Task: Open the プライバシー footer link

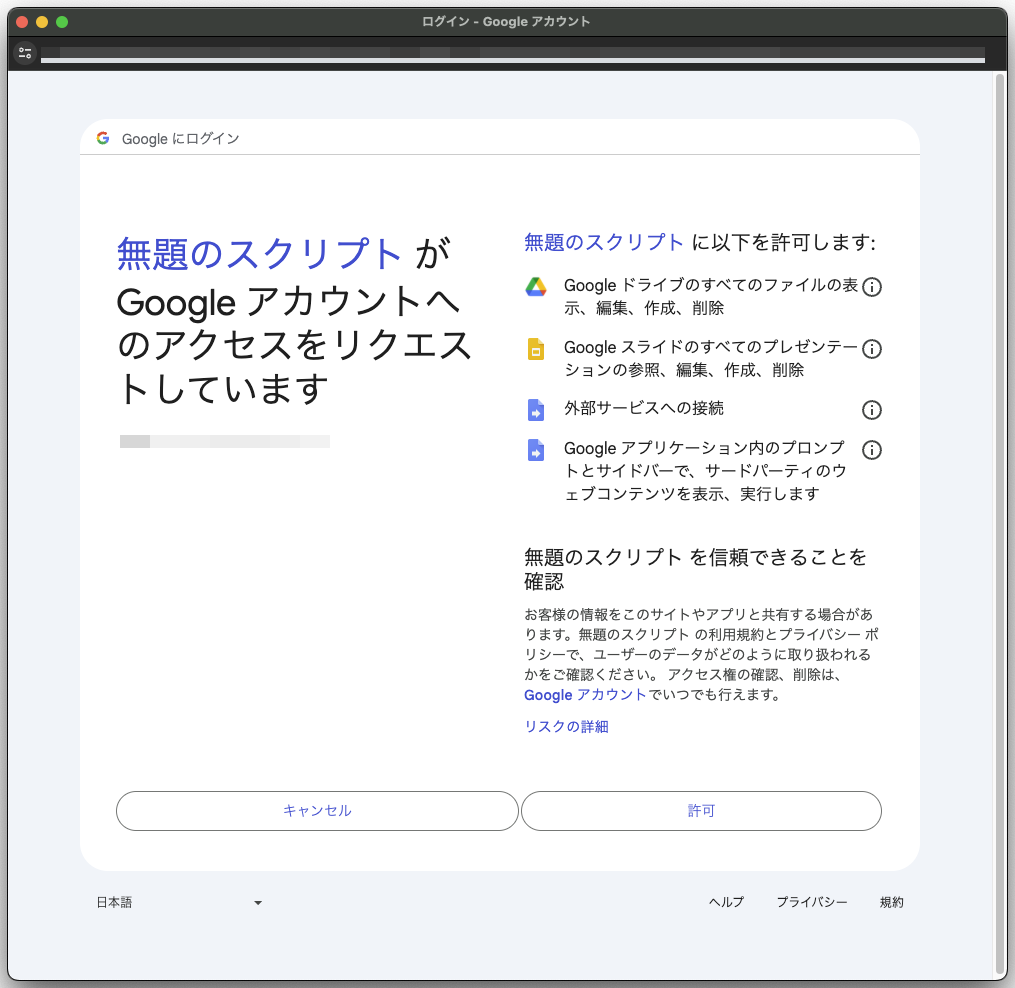Action: (811, 902)
